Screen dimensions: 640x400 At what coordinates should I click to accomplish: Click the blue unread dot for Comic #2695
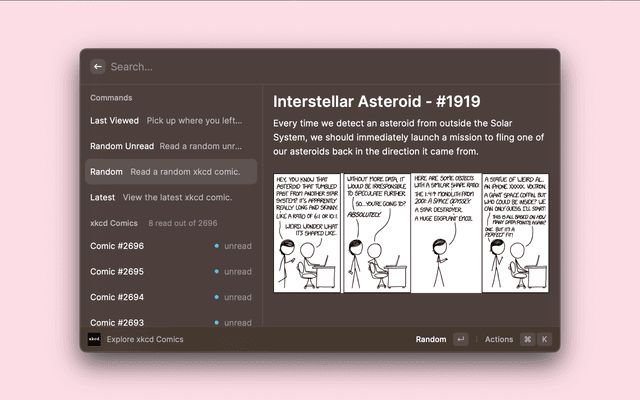pyautogui.click(x=216, y=271)
